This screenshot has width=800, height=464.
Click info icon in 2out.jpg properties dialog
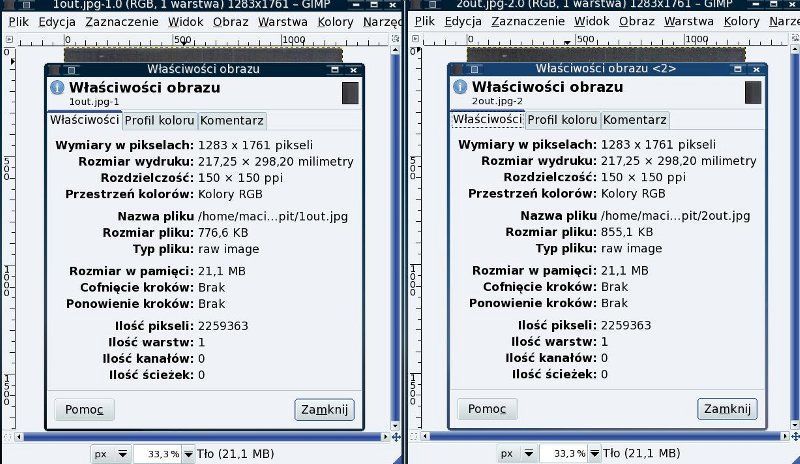click(460, 87)
